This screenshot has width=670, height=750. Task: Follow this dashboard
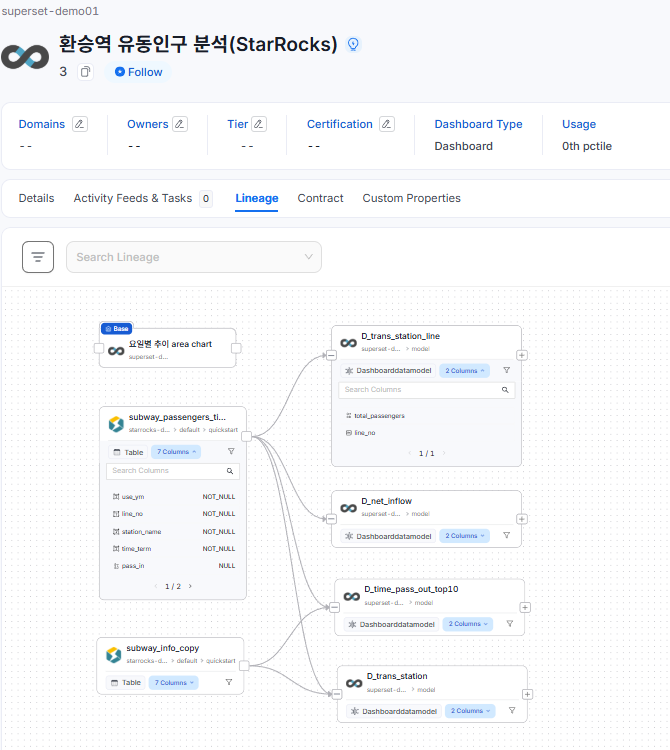pyautogui.click(x=138, y=72)
